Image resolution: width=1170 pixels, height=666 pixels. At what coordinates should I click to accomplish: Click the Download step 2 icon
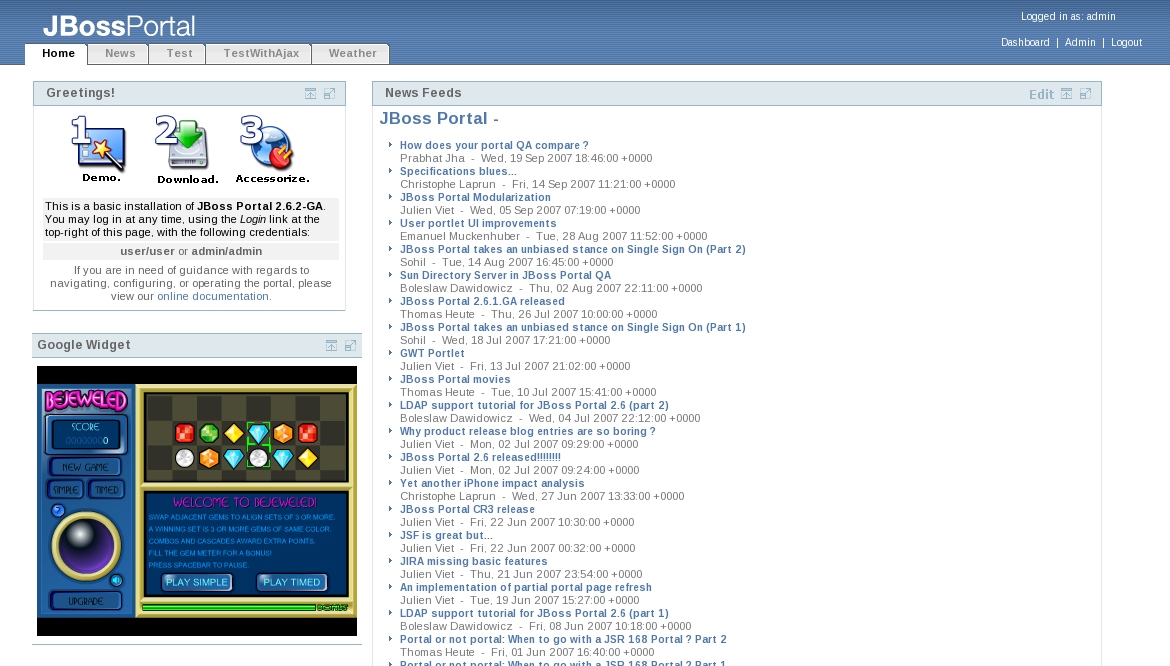(187, 149)
